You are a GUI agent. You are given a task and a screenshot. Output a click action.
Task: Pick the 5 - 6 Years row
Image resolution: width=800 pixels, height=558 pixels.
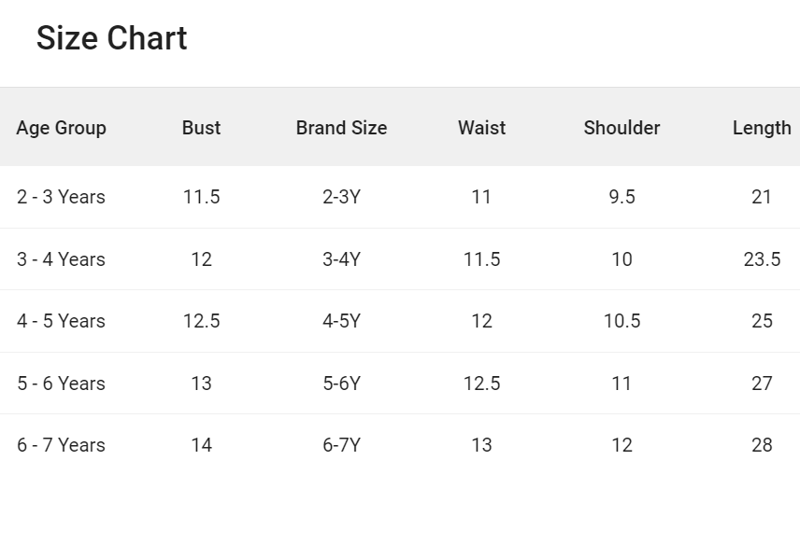[x=61, y=384]
